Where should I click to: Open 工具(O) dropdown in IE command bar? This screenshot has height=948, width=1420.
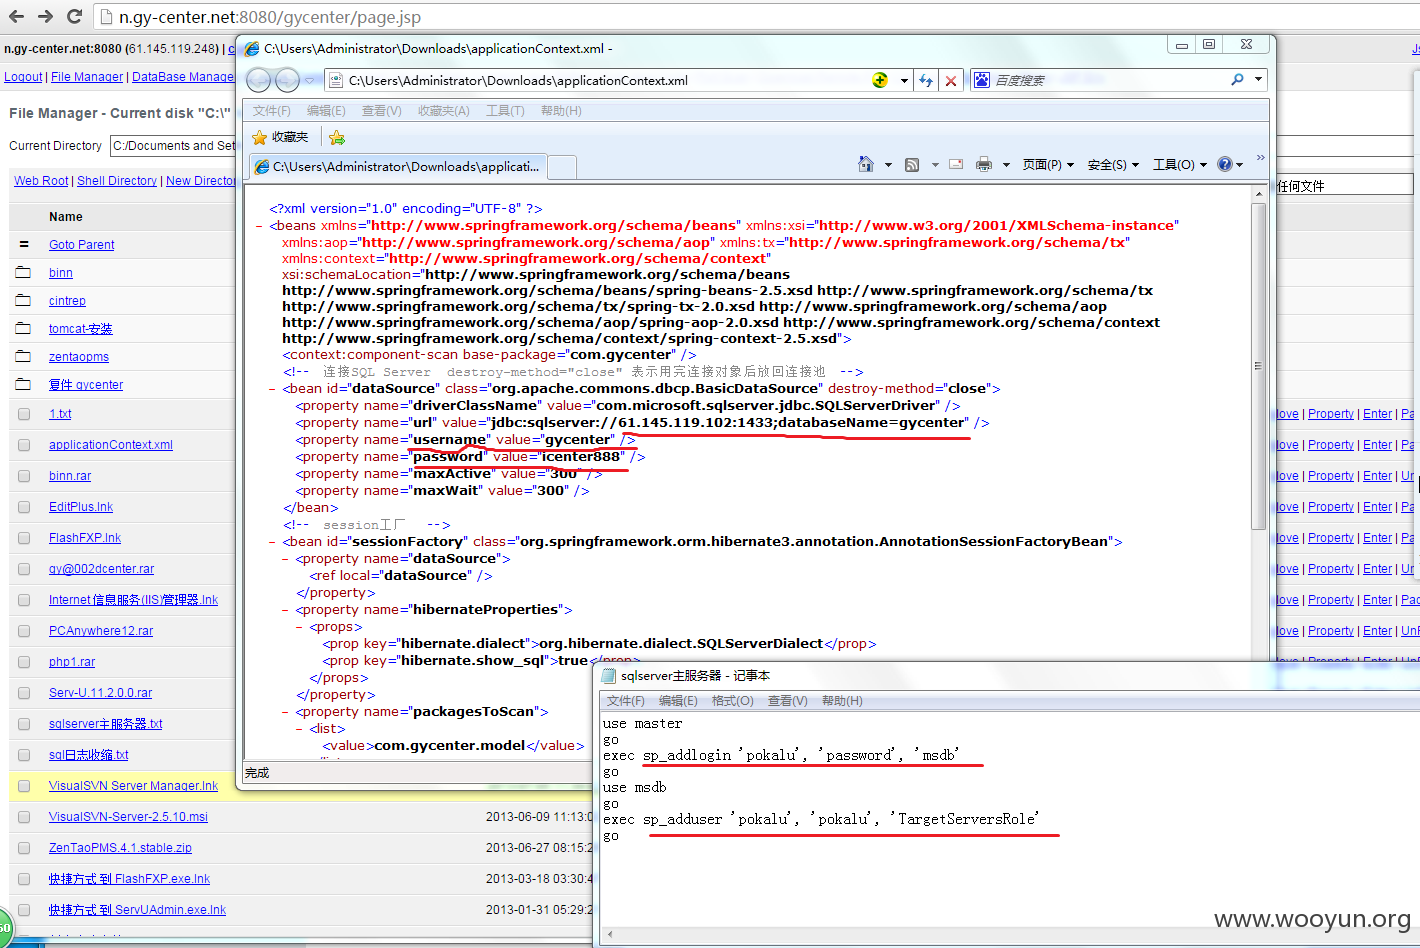(1180, 165)
